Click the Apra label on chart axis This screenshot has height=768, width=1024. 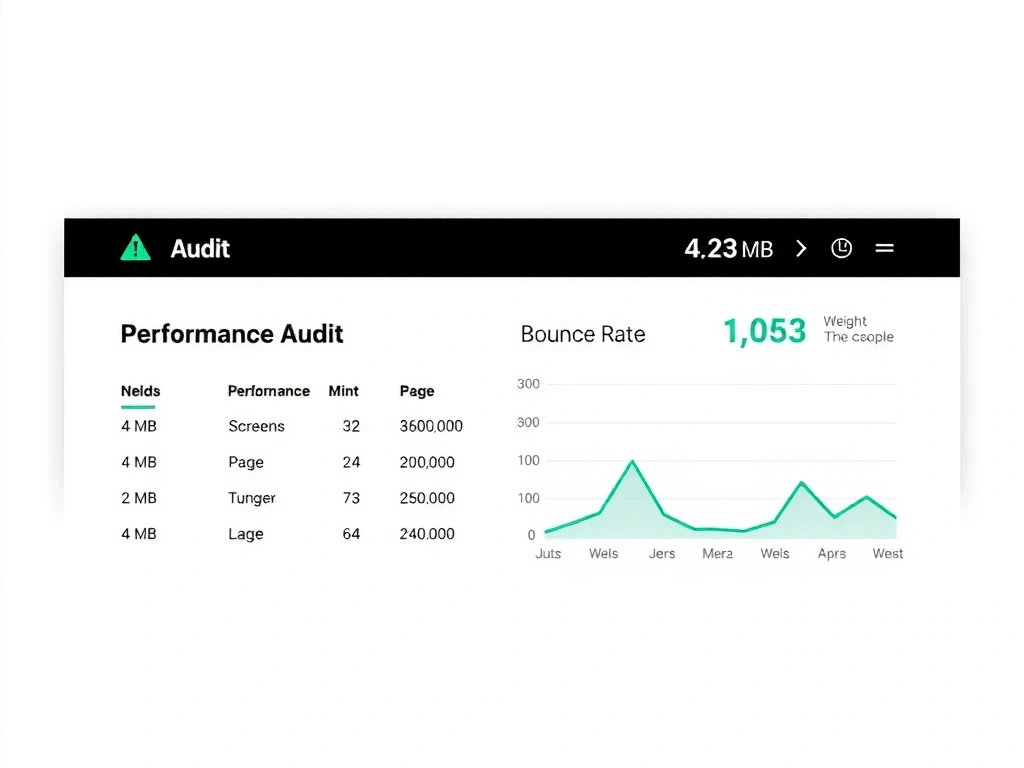tap(832, 553)
